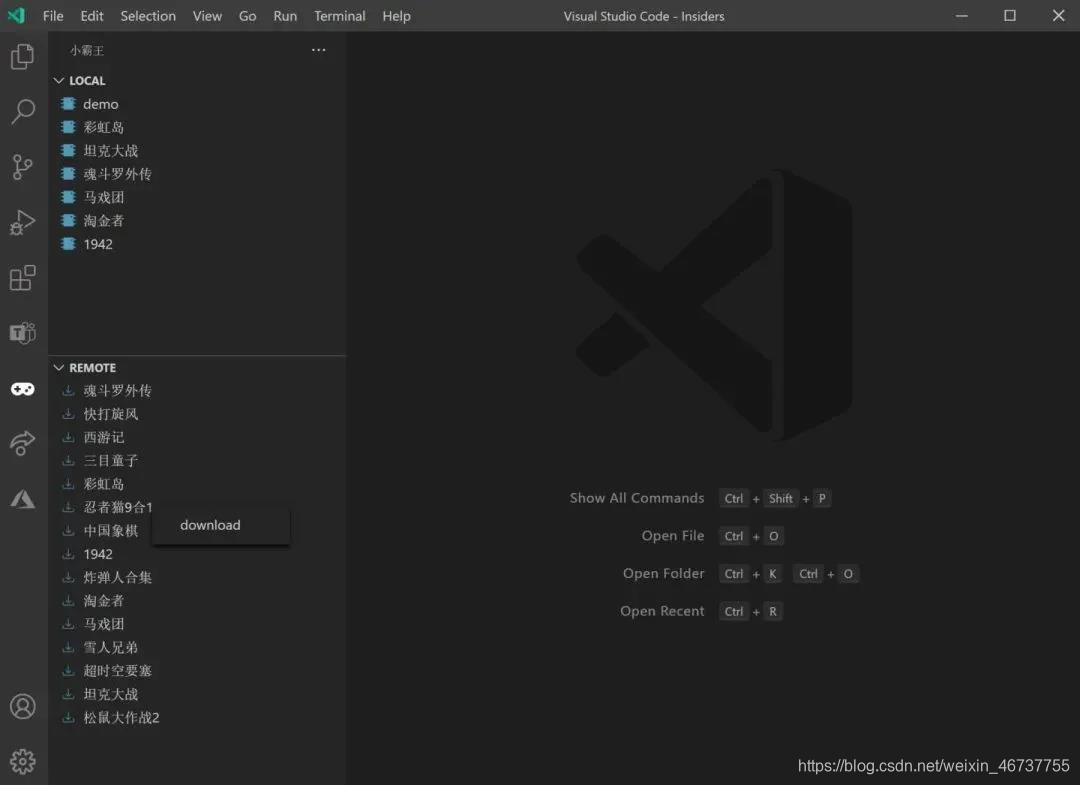Screen dimensions: 1080x785
Task: Click the game icon beside local demo
Action: tap(68, 104)
